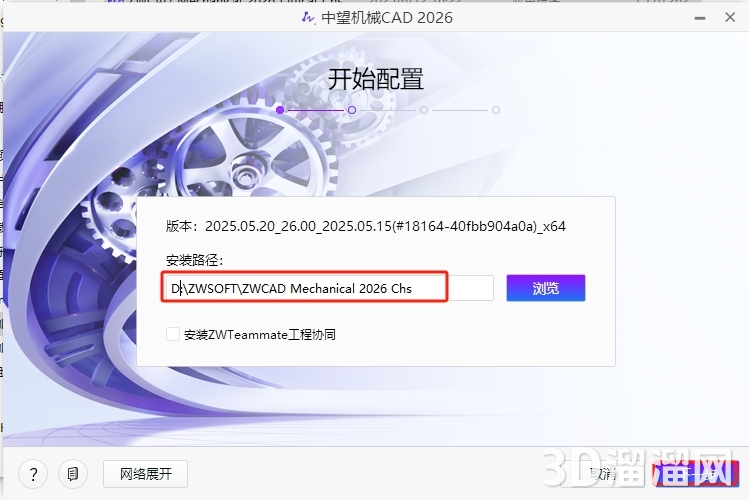Minimize the ZWCAD installer window
The height and width of the screenshot is (500, 749).
point(700,18)
